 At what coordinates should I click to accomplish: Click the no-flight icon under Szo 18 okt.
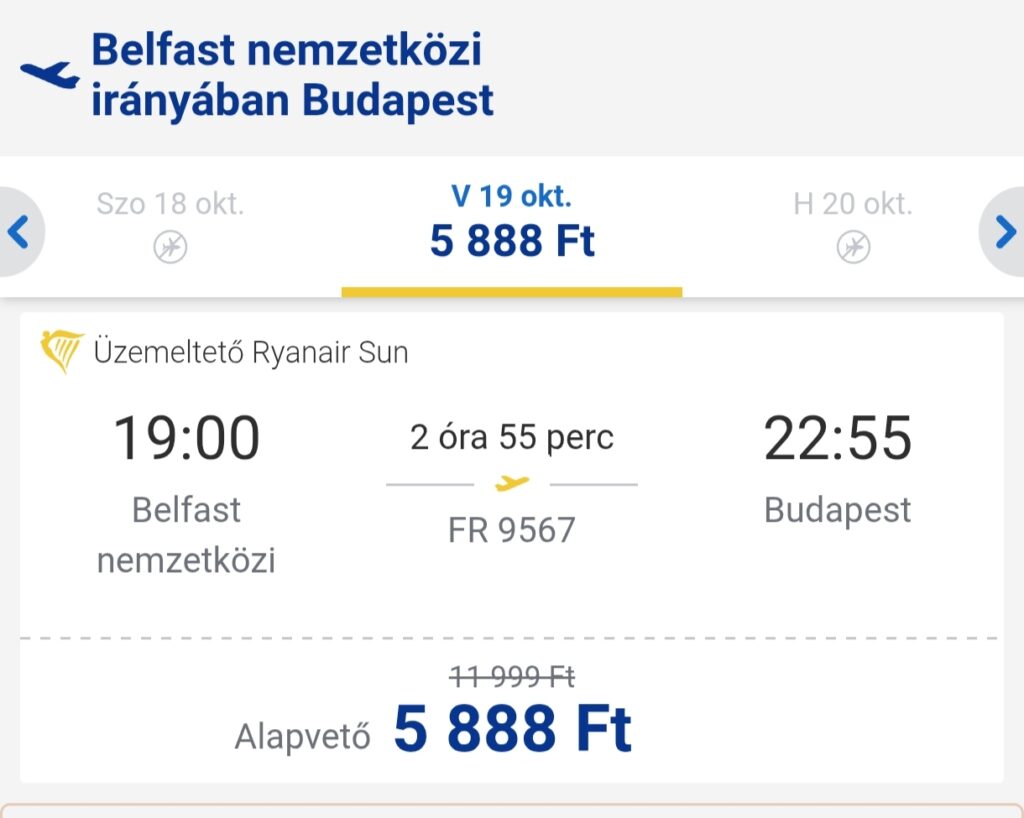click(x=170, y=247)
